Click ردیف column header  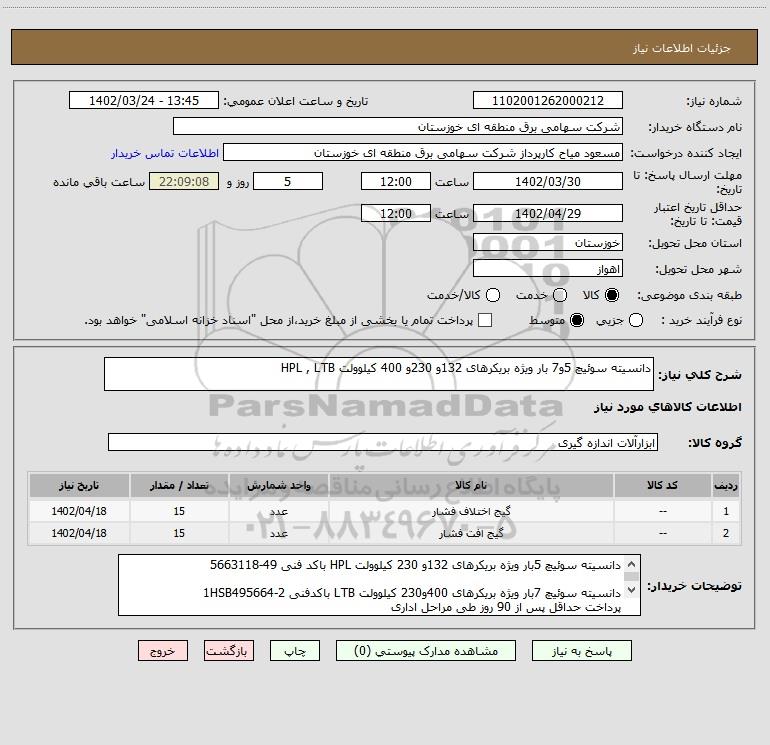[726, 486]
